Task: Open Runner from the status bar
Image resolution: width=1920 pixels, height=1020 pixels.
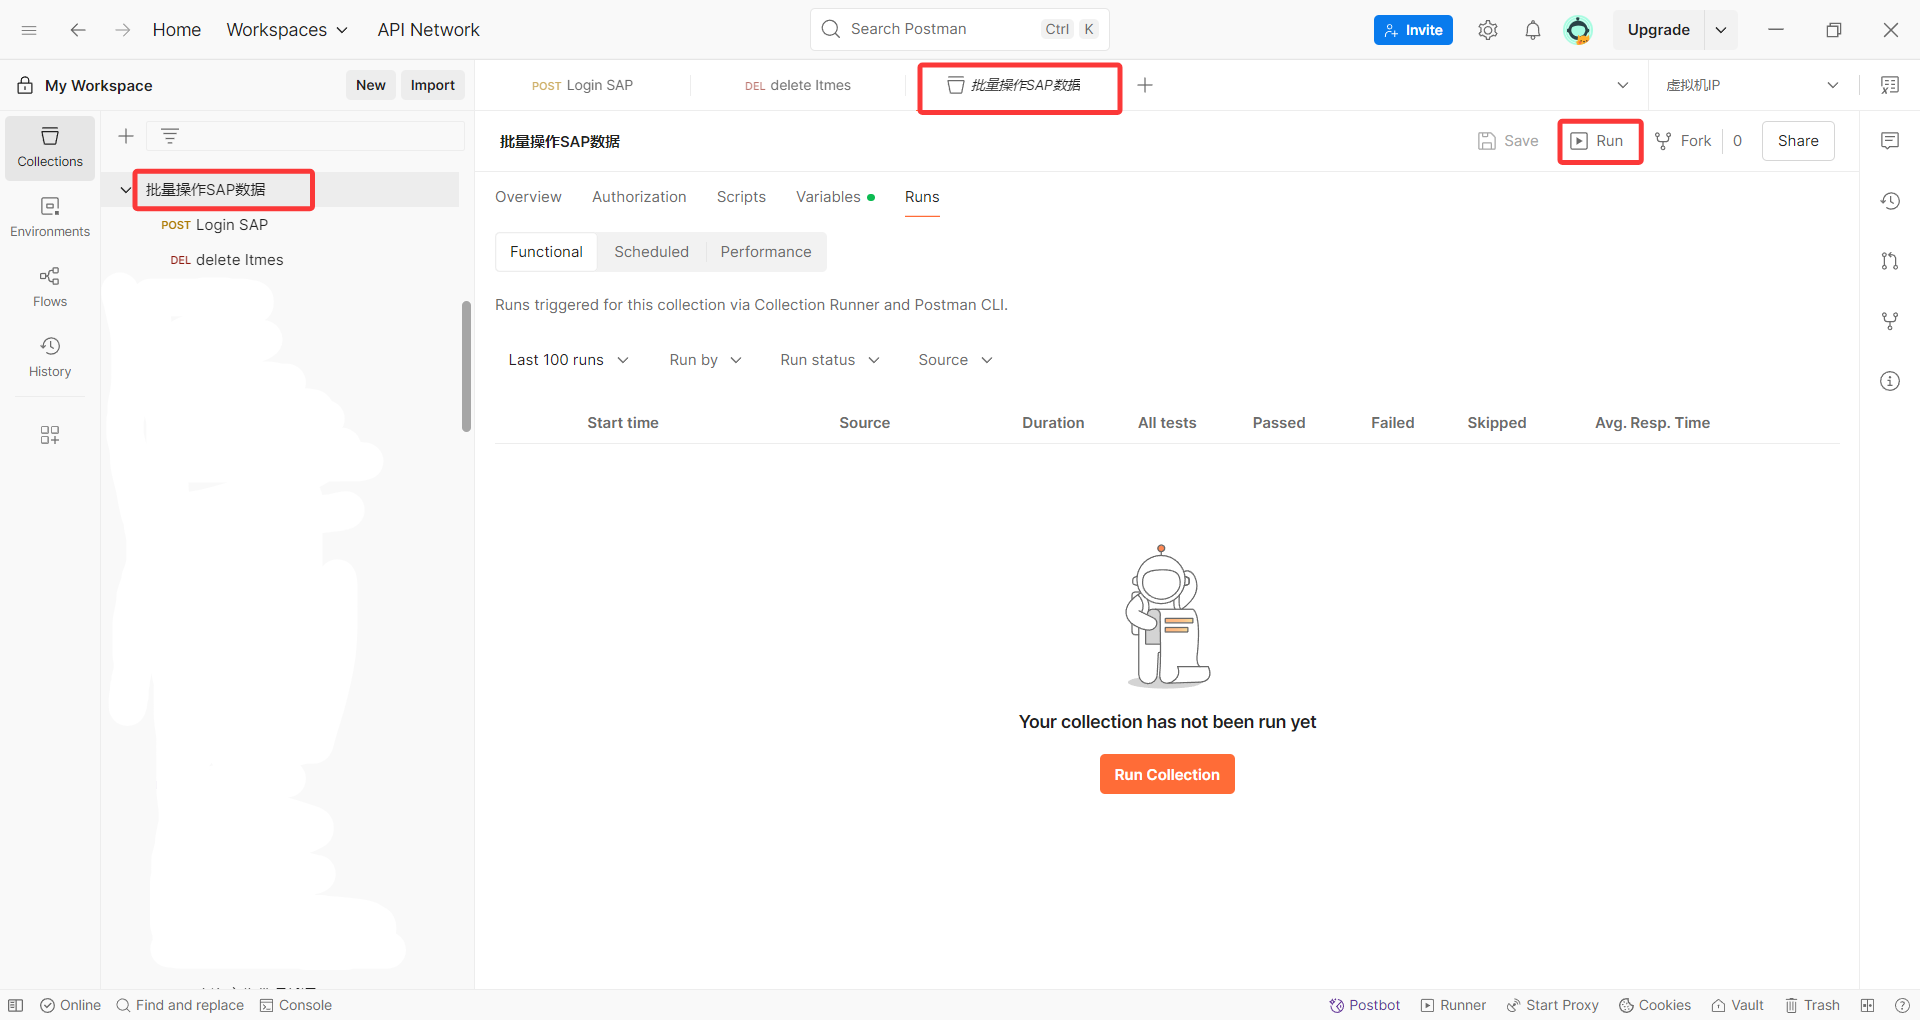Action: [x=1453, y=1005]
